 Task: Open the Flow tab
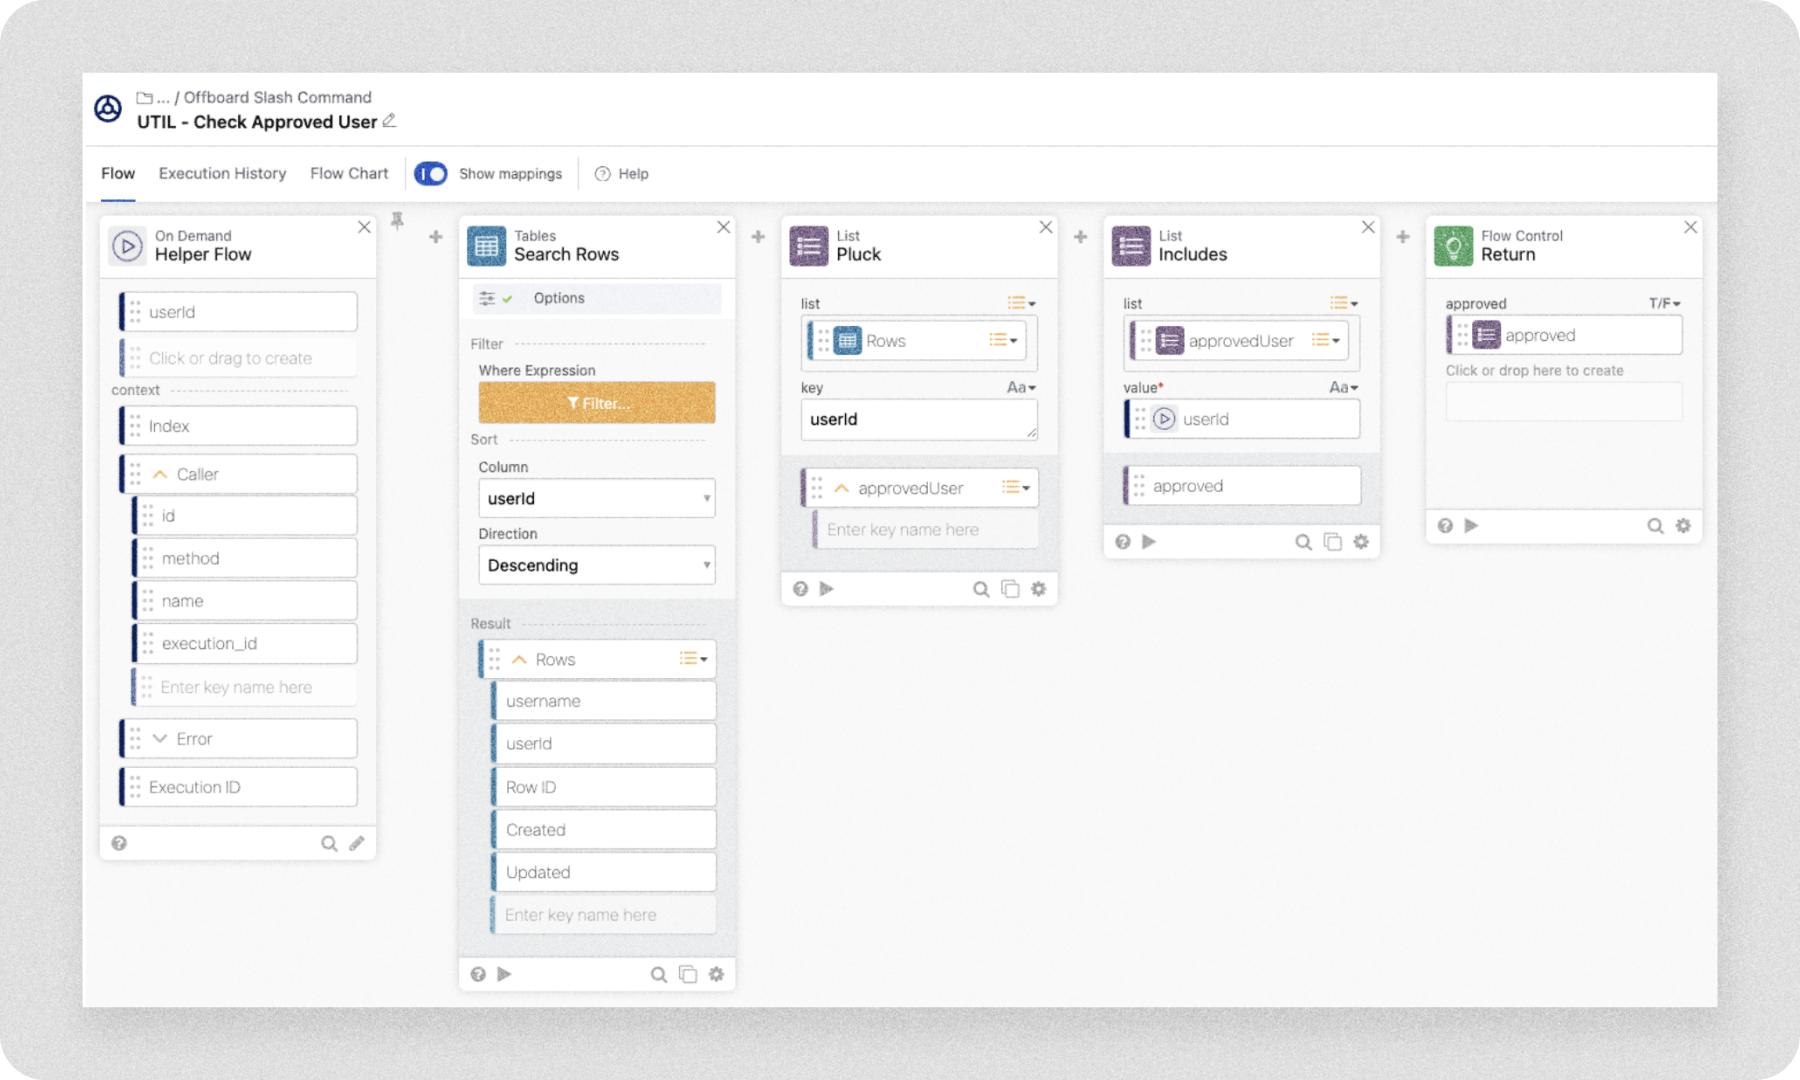(118, 174)
